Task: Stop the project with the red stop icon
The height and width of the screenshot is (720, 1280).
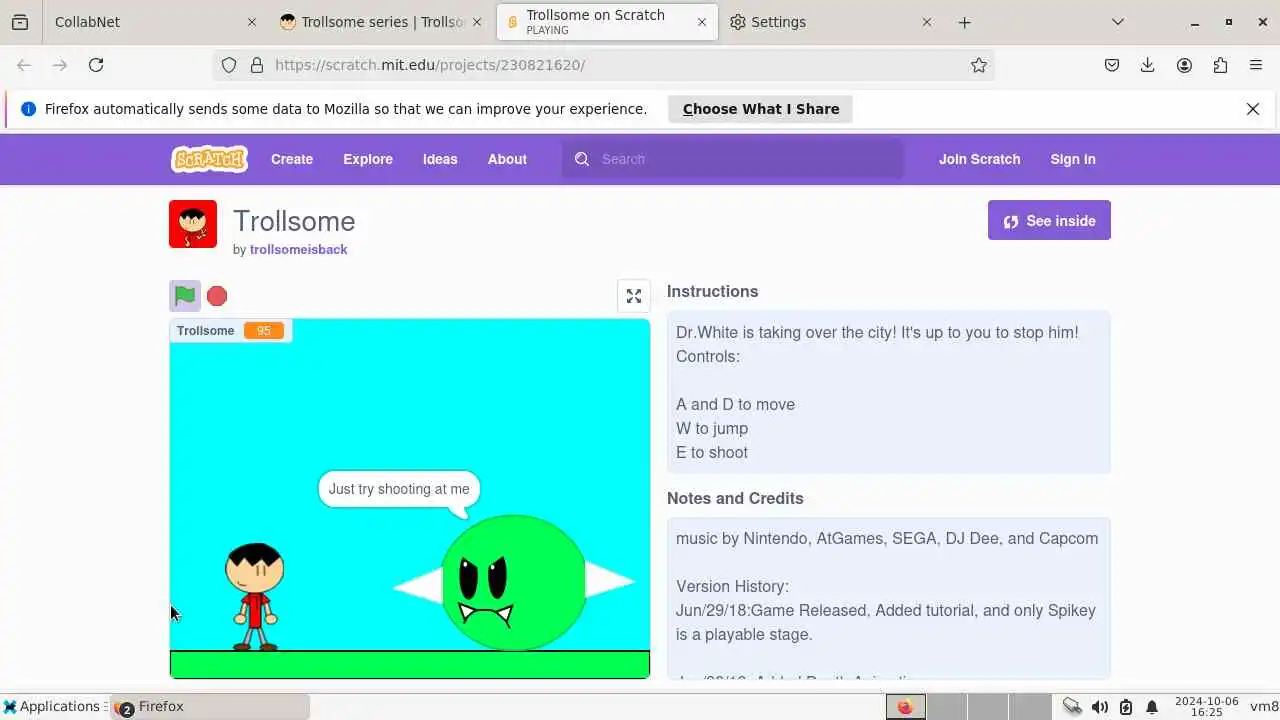Action: click(x=217, y=296)
